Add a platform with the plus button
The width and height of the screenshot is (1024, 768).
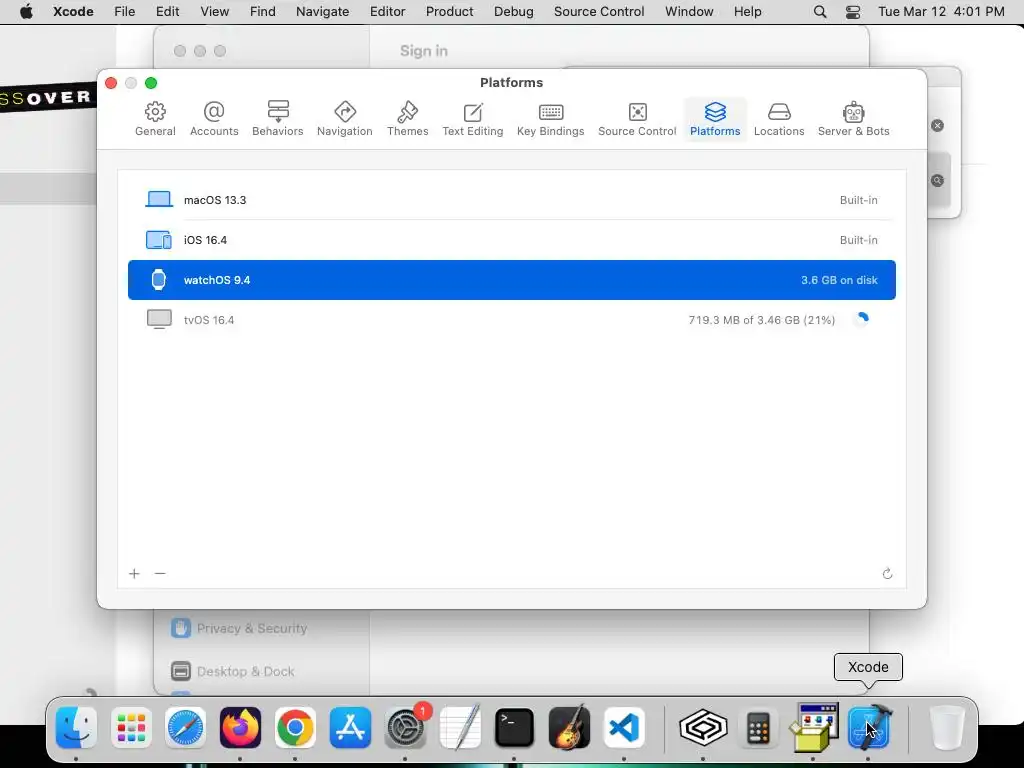point(134,573)
